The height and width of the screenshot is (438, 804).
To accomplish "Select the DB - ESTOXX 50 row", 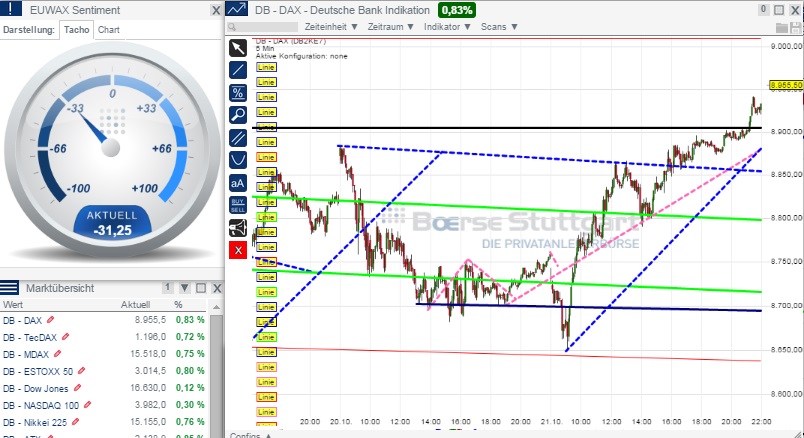I will [x=104, y=371].
